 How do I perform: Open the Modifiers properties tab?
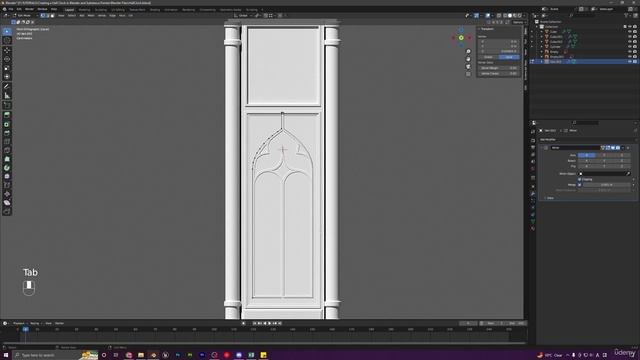(533, 193)
